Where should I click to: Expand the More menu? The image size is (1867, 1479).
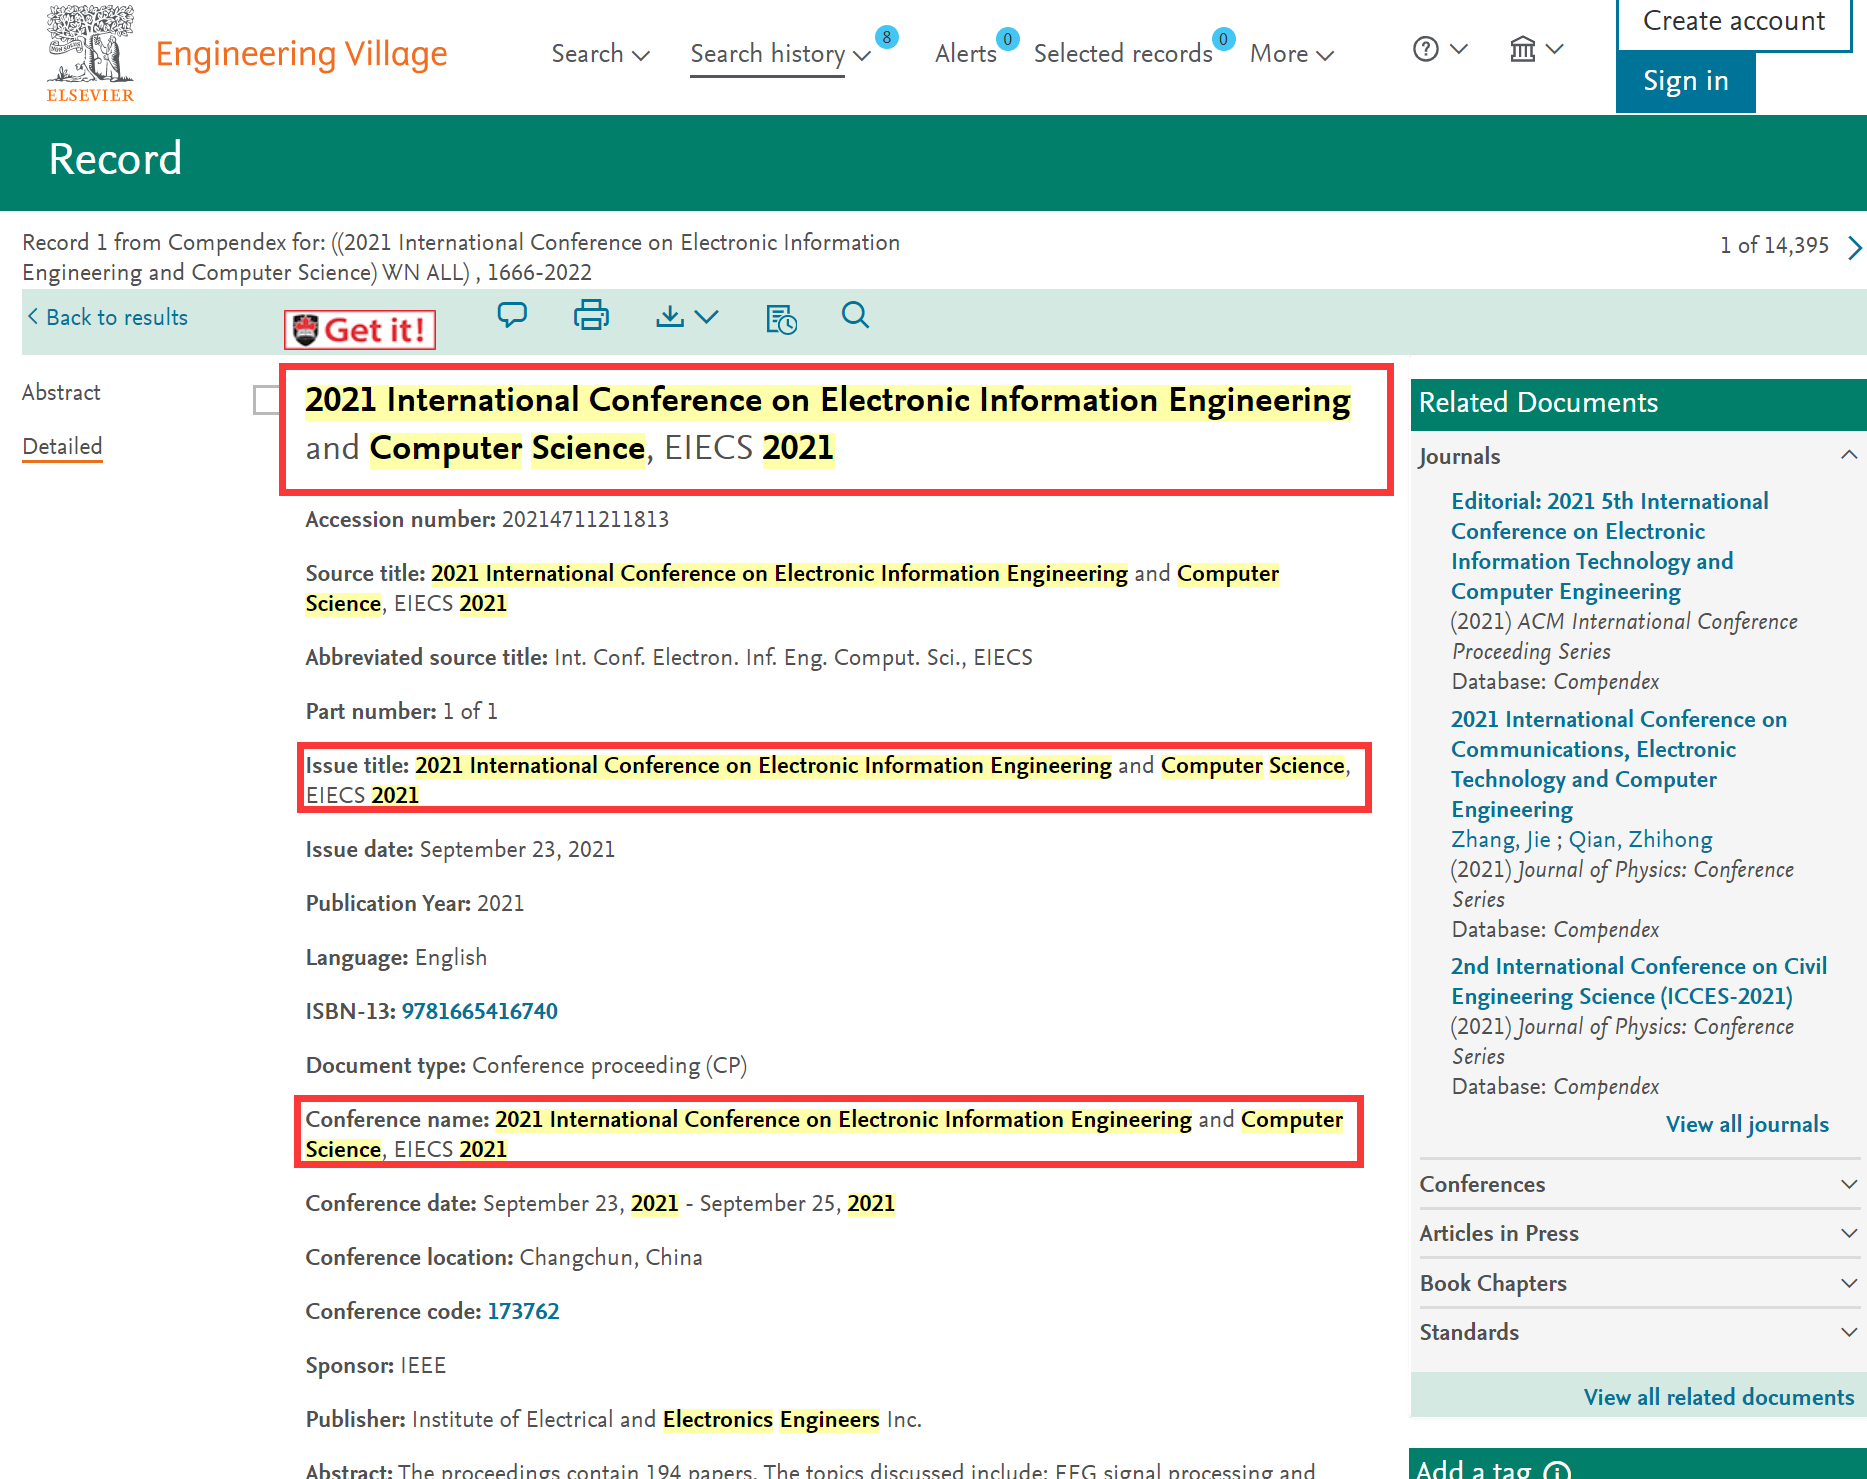pyautogui.click(x=1291, y=54)
